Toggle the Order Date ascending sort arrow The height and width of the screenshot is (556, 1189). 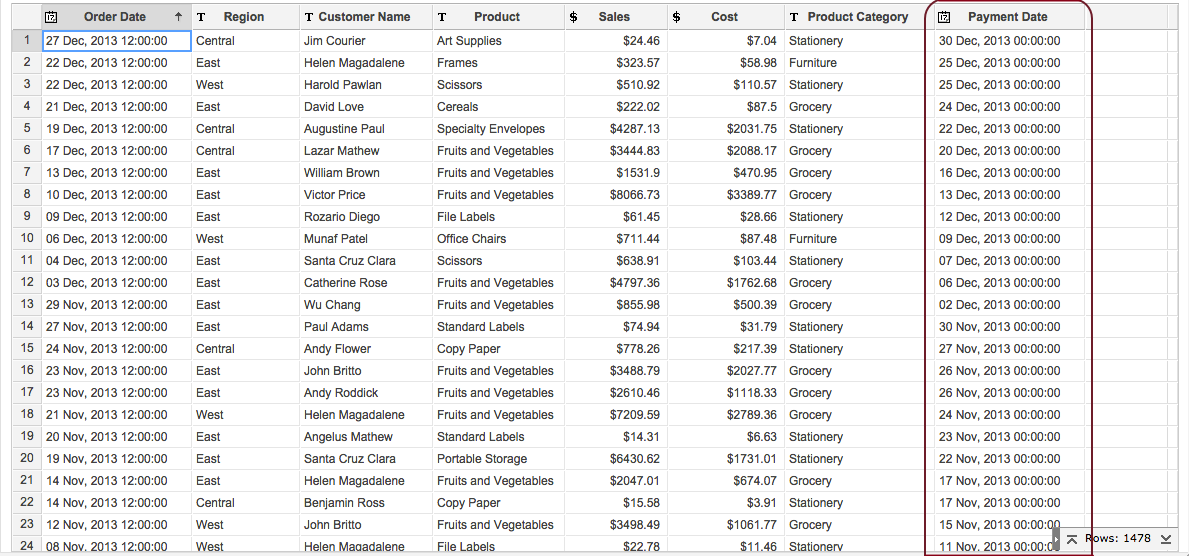click(x=178, y=17)
